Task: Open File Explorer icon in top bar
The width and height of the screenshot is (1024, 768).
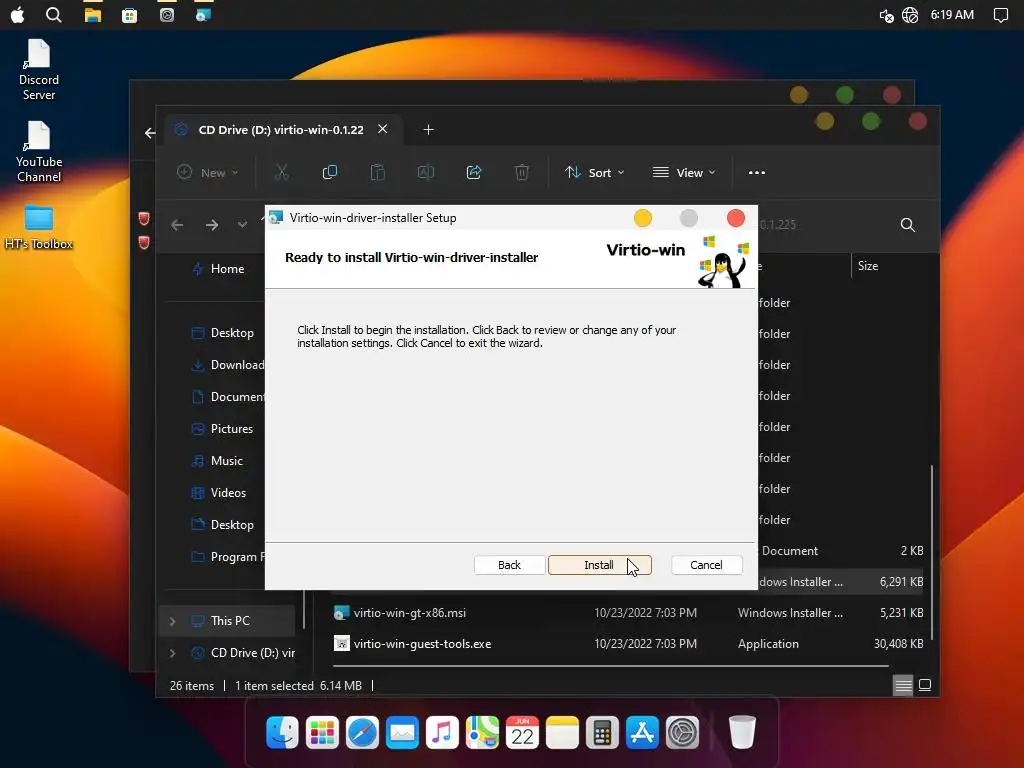Action: pyautogui.click(x=93, y=14)
